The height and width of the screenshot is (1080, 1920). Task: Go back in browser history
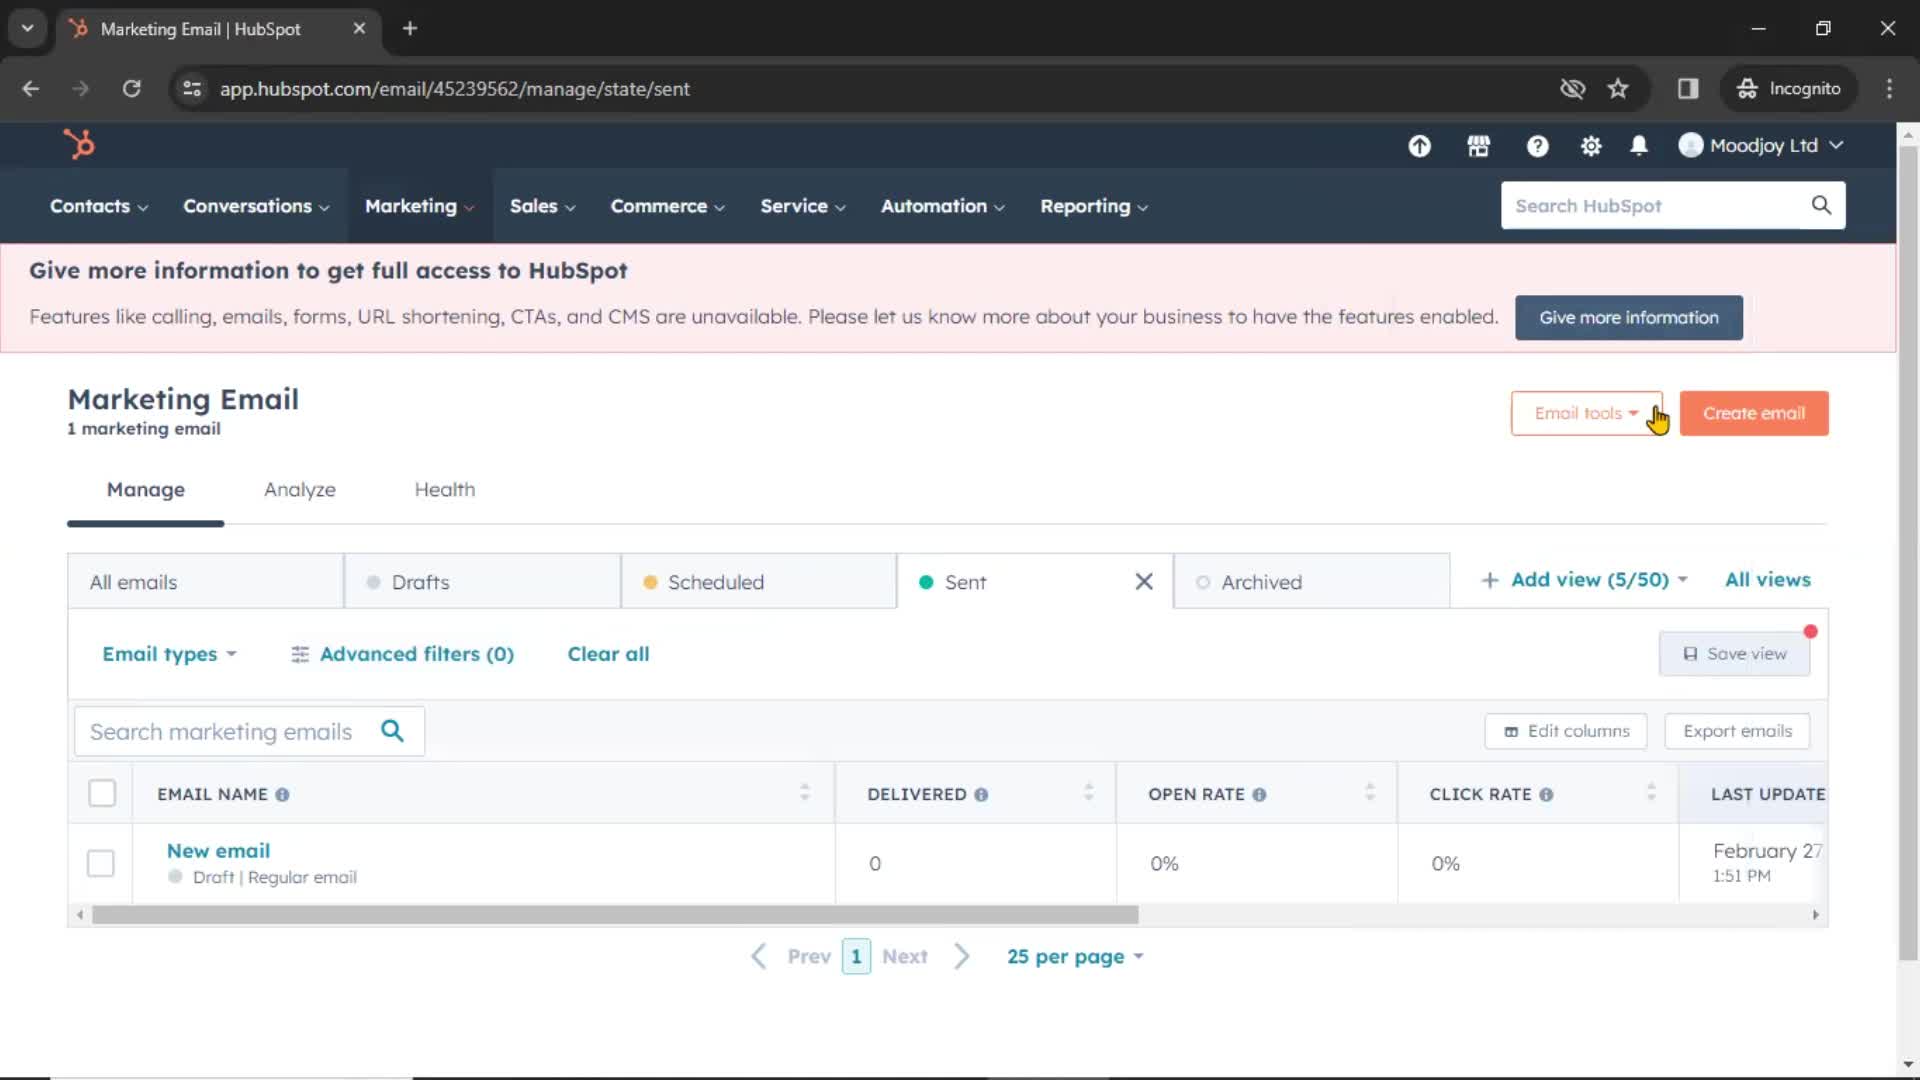30,88
